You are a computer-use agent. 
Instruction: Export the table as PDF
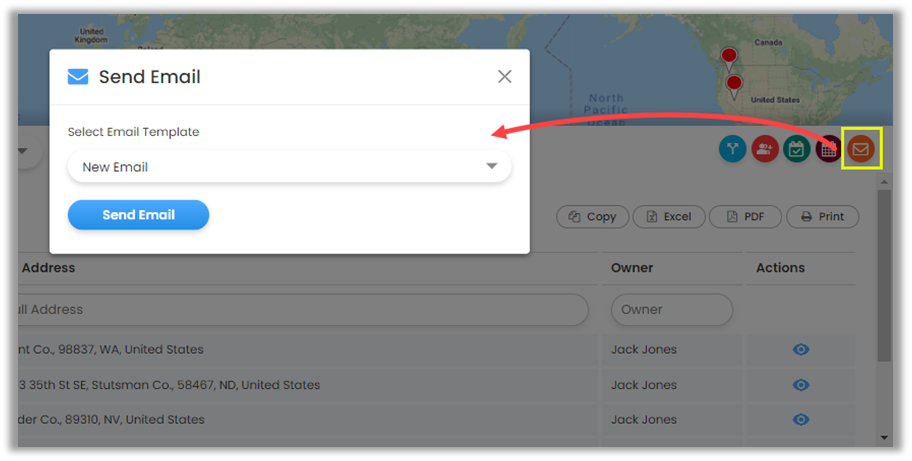coord(746,216)
